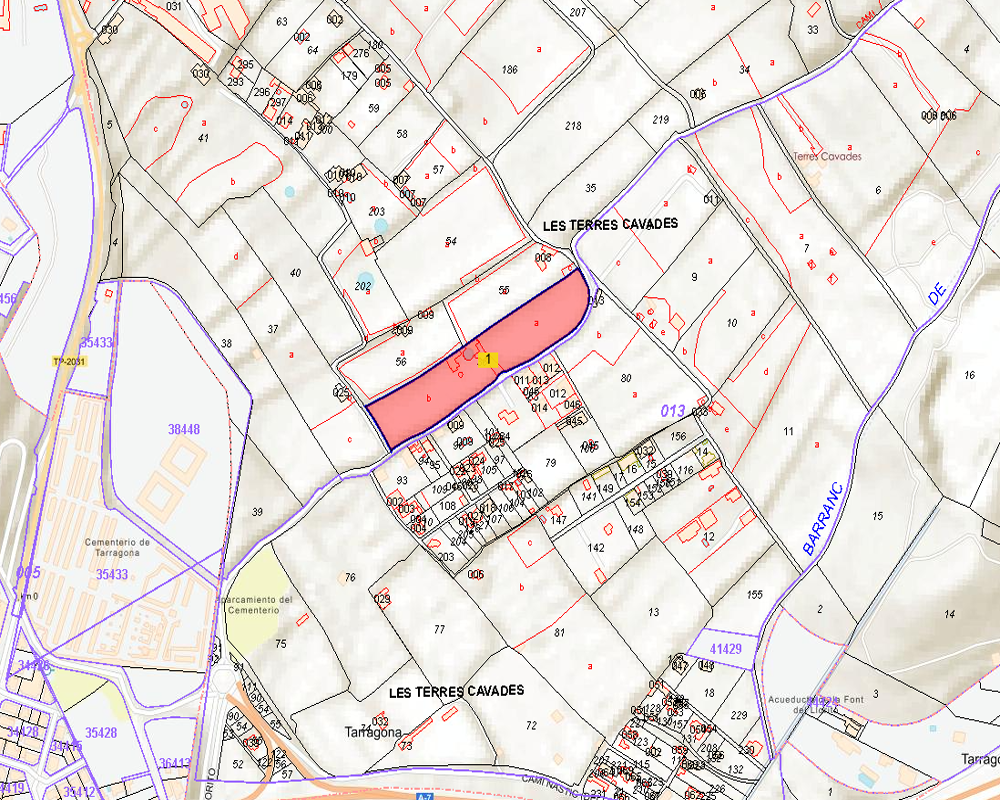Click the A-7 highway badge
Image resolution: width=1000 pixels, height=800 pixels.
pos(426,797)
